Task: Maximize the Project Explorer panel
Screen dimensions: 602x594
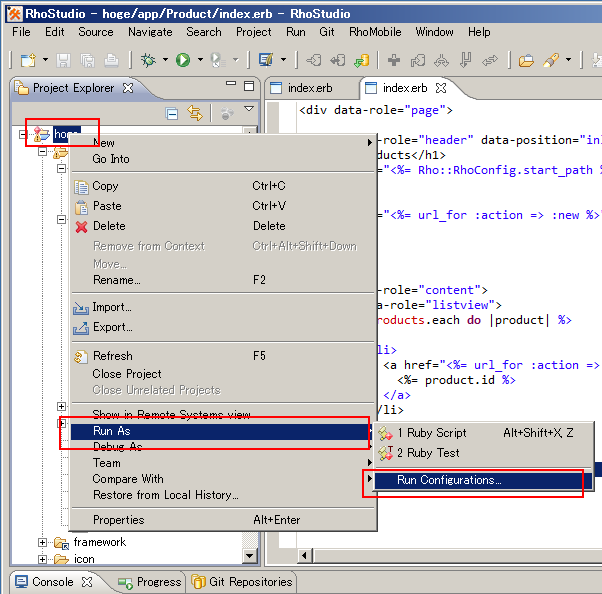Action: tap(249, 86)
